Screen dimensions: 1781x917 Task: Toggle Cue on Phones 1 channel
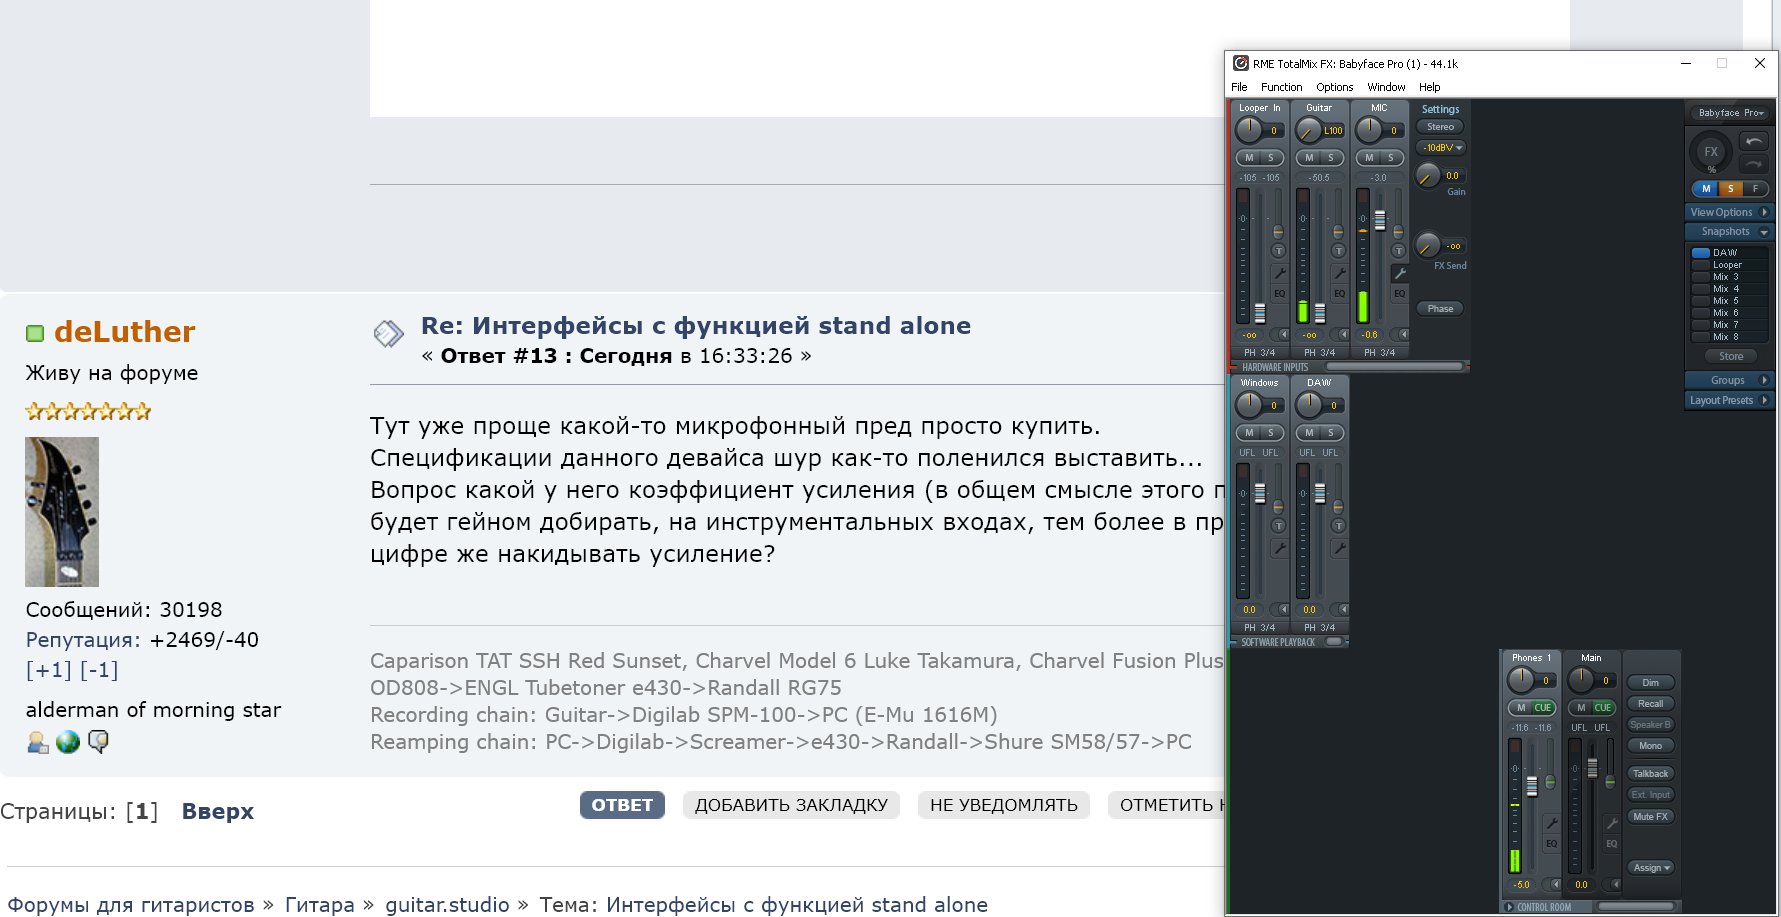point(1543,708)
